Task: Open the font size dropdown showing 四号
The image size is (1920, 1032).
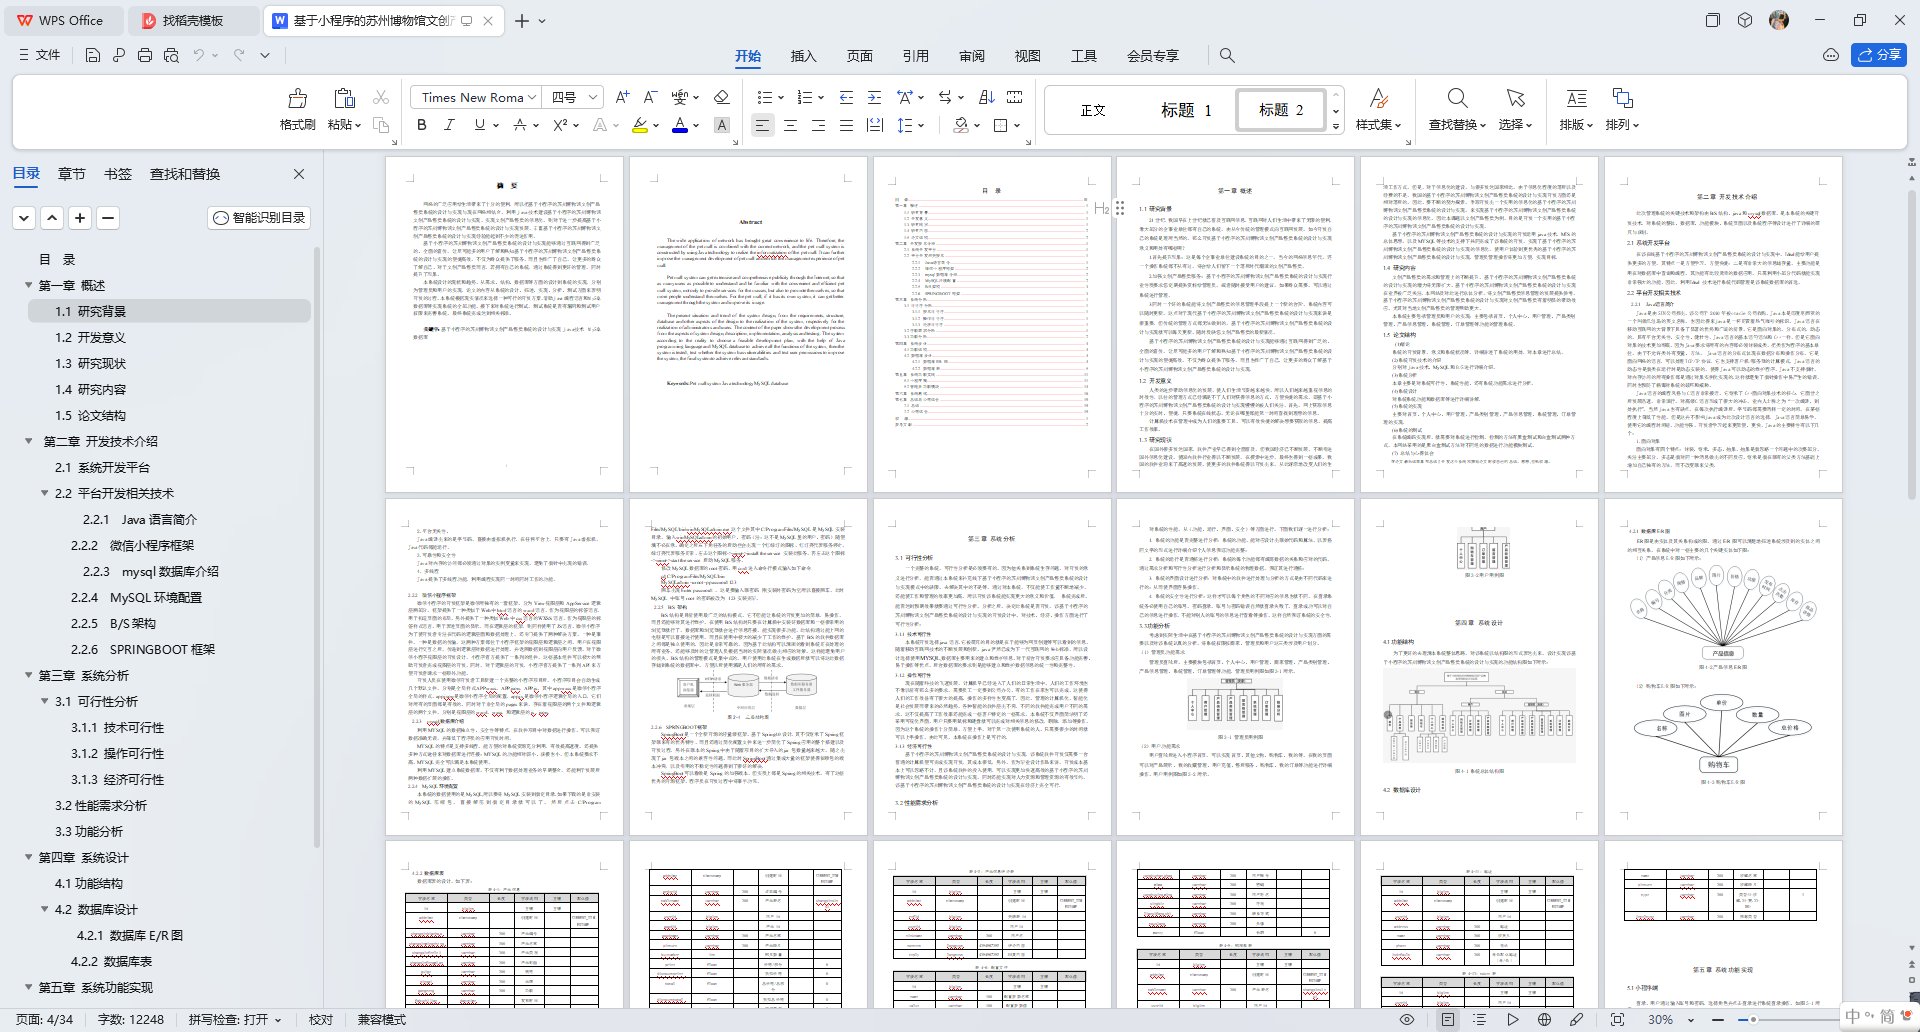Action: pyautogui.click(x=592, y=97)
